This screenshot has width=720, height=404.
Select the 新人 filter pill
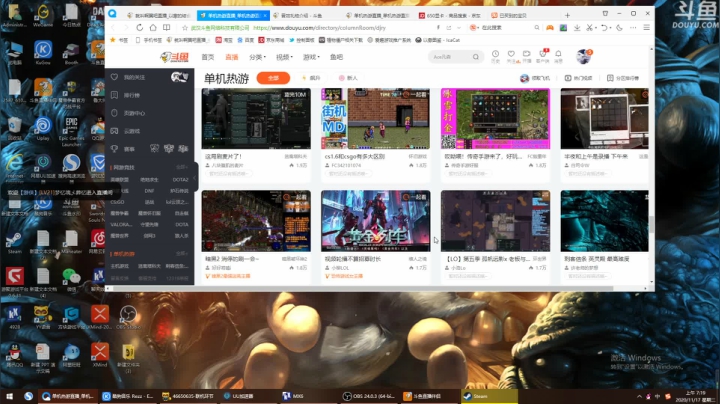(348, 78)
